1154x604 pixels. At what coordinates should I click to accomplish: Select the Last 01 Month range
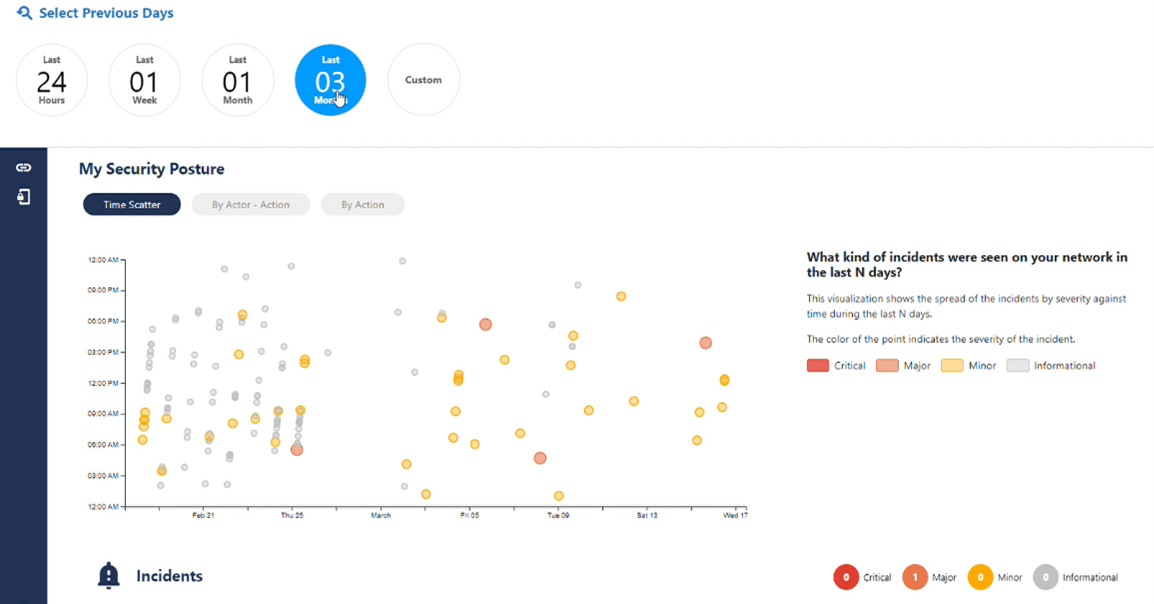[238, 80]
